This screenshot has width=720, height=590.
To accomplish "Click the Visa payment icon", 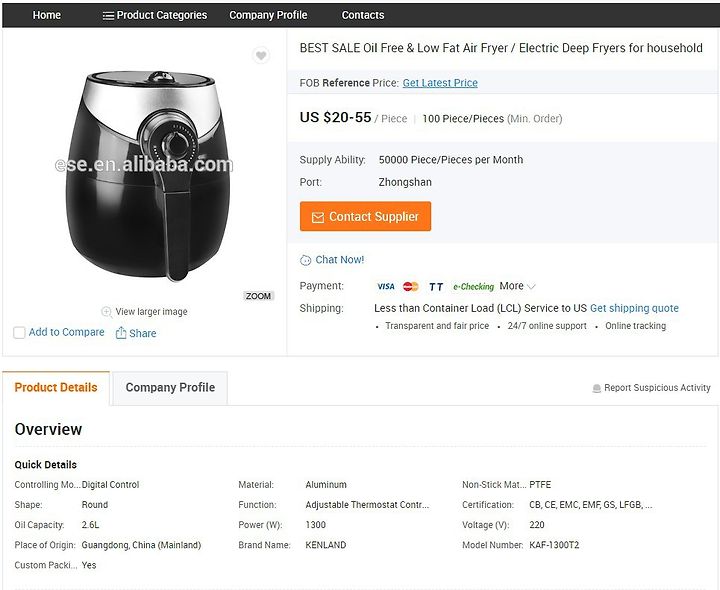I will (x=386, y=287).
